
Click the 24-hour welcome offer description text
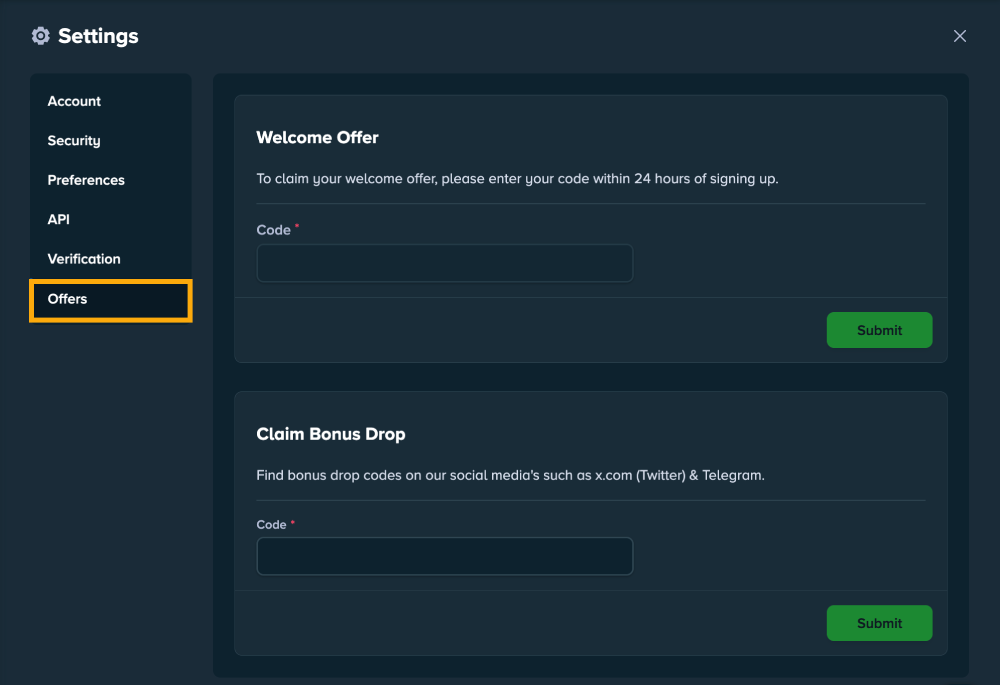(517, 179)
